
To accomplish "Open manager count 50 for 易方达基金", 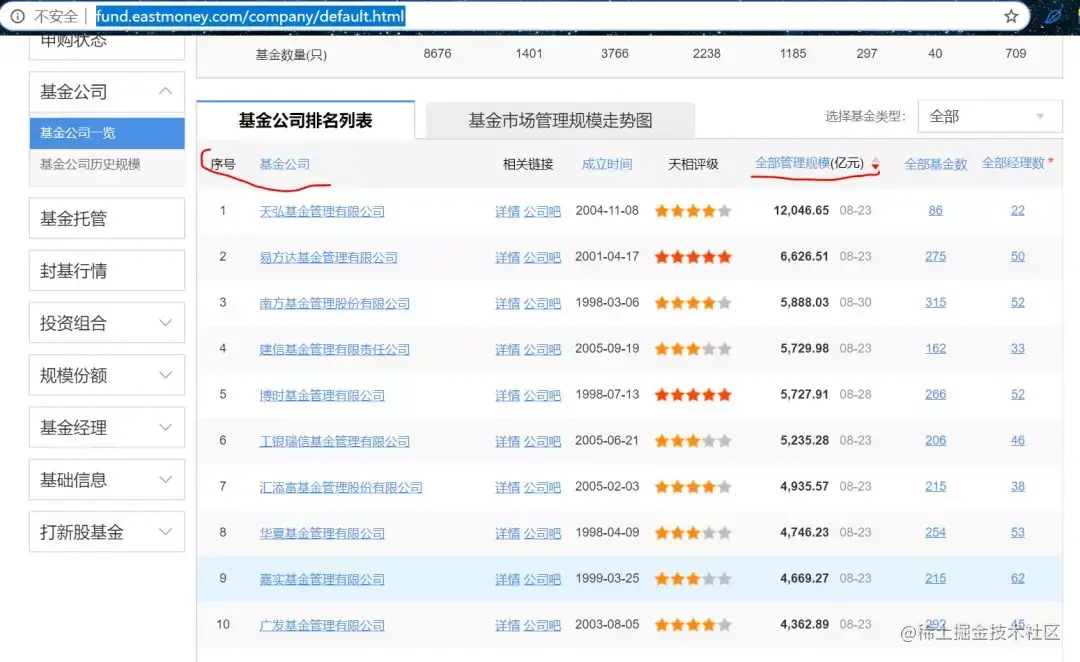I will click(x=1017, y=256).
